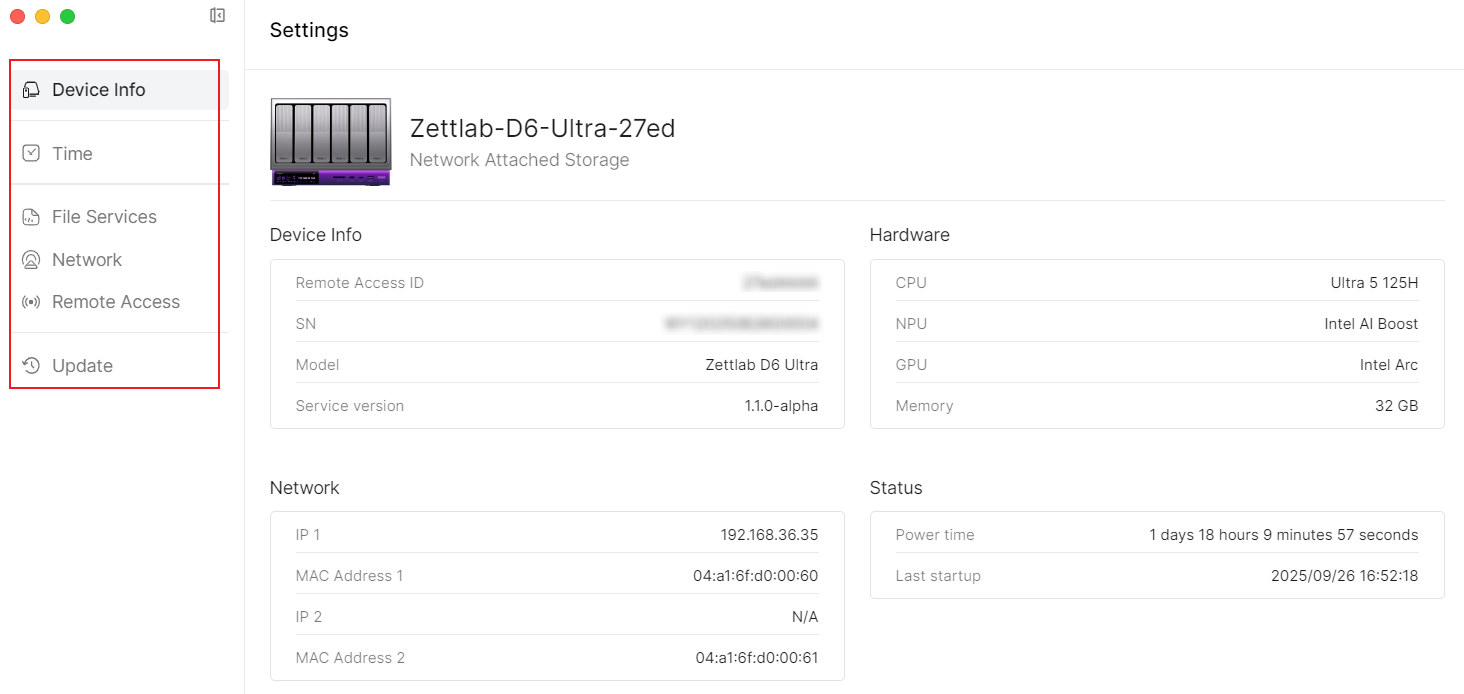1464x694 pixels.
Task: Collapse the sidebar with the panel icon
Action: 217,16
